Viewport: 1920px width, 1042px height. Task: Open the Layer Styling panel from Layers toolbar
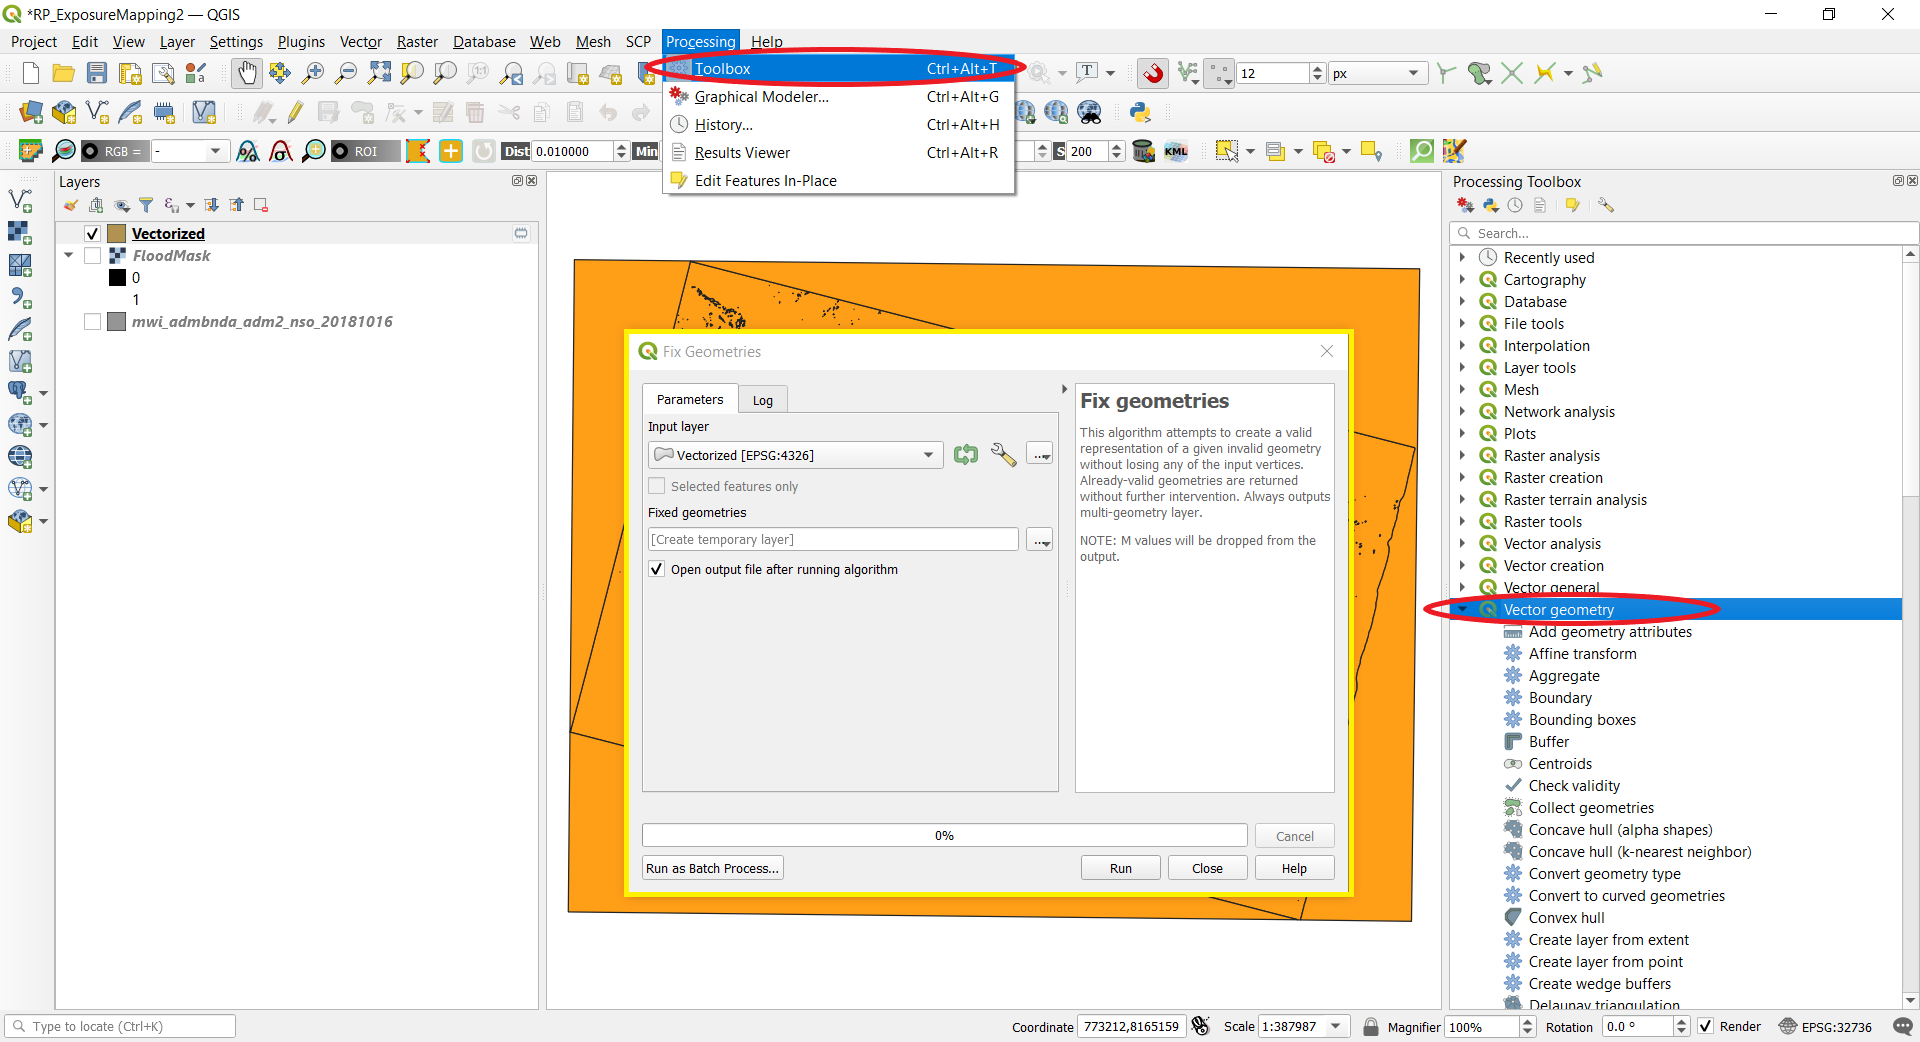tap(70, 205)
